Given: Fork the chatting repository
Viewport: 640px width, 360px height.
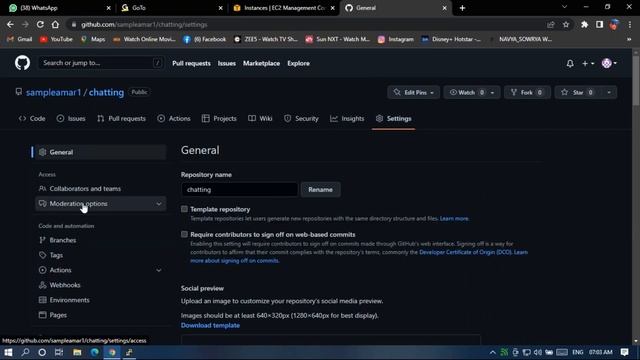Looking at the screenshot, I should [x=527, y=92].
